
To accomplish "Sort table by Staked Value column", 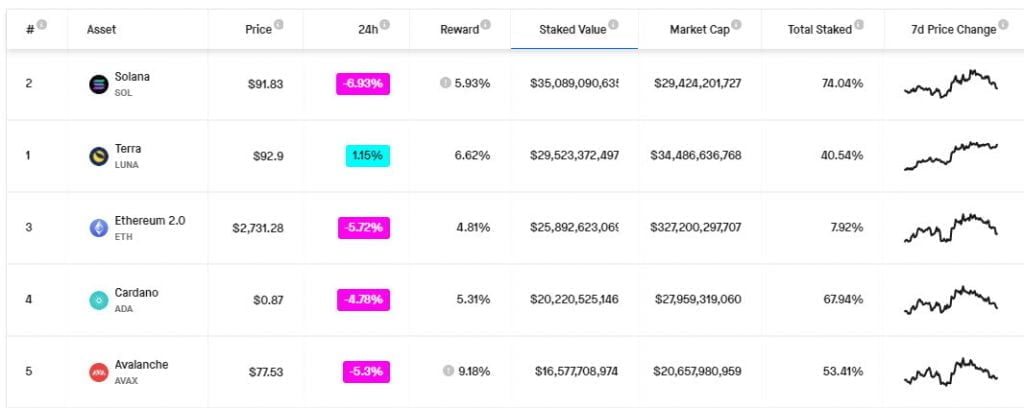I will click(x=572, y=29).
